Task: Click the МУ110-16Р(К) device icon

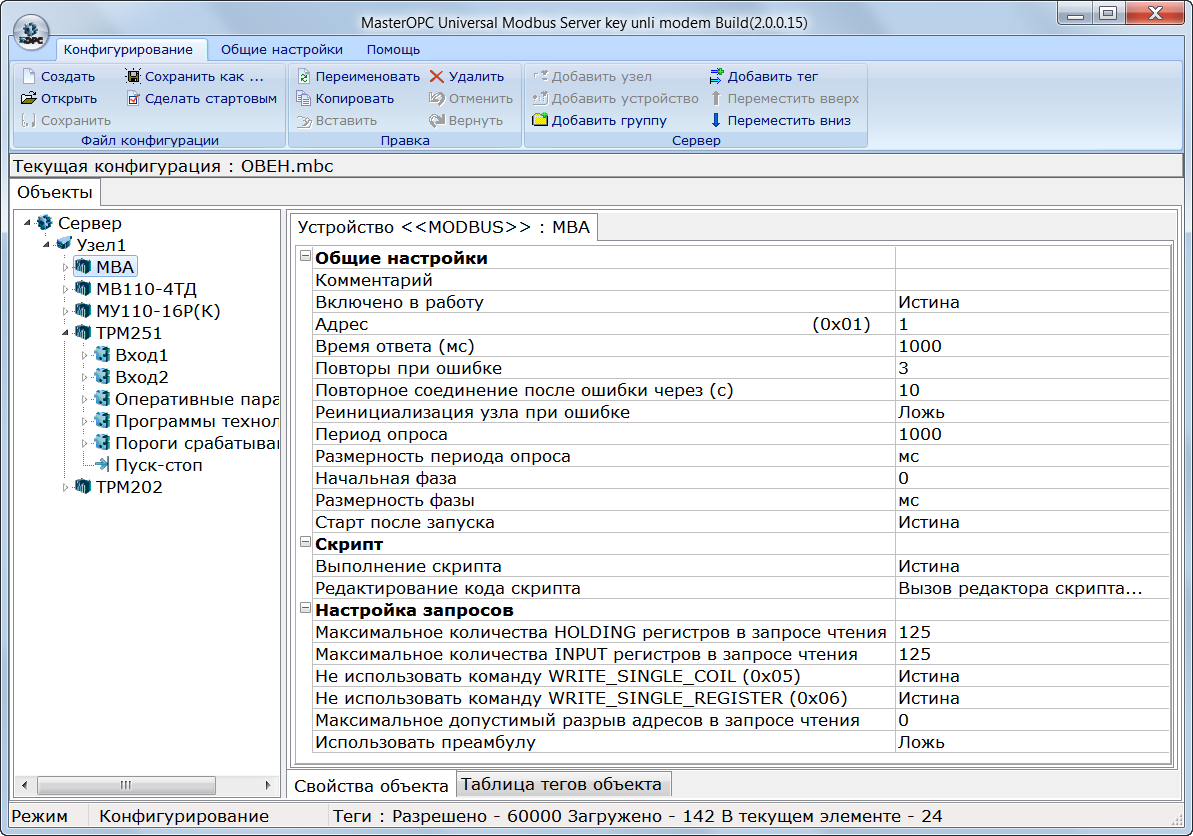Action: click(83, 310)
